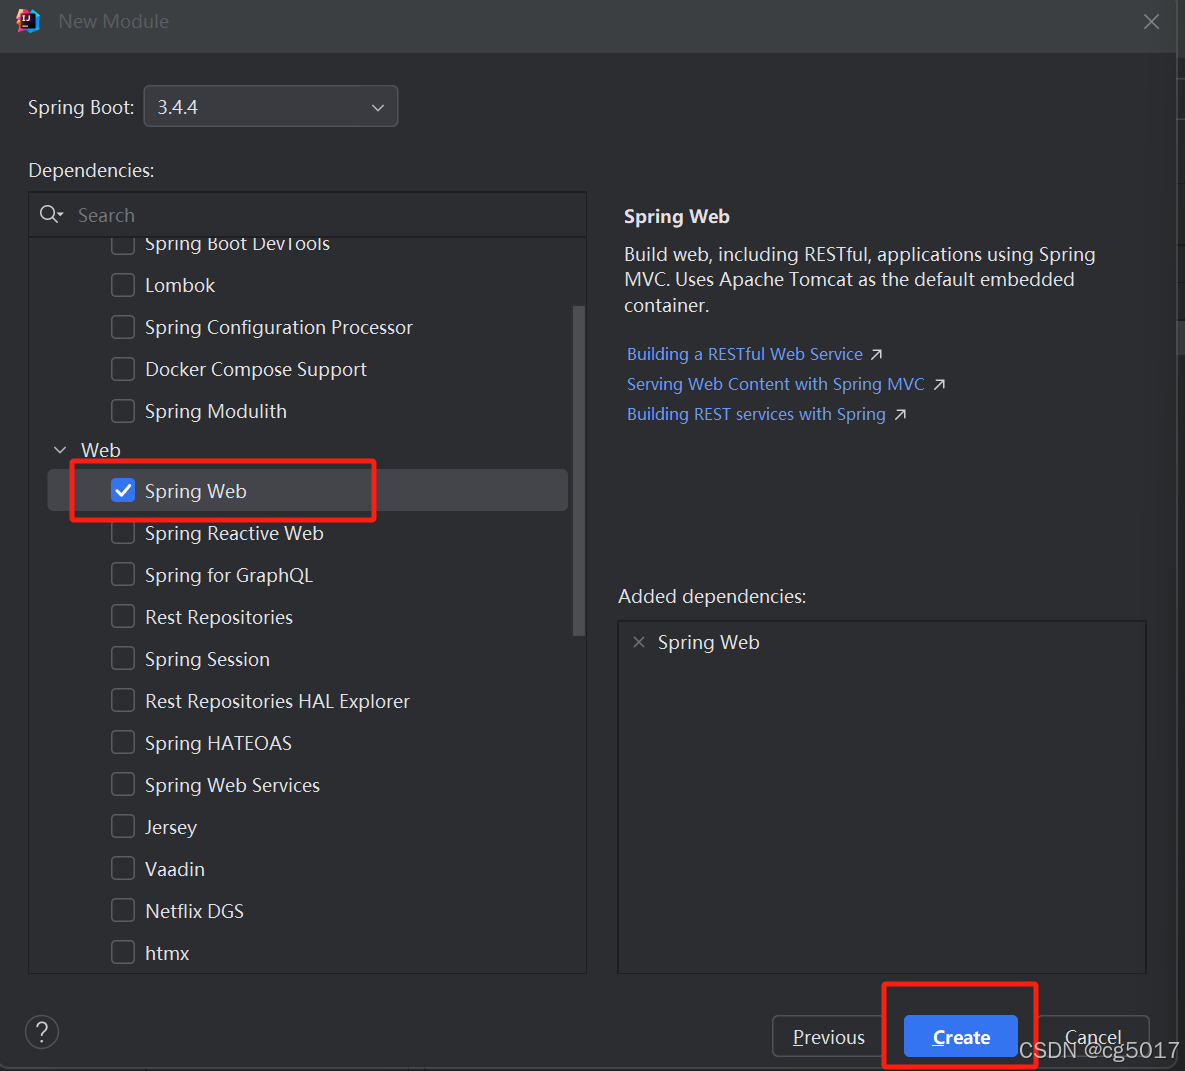
Task: Click the Create button
Action: click(x=961, y=1037)
